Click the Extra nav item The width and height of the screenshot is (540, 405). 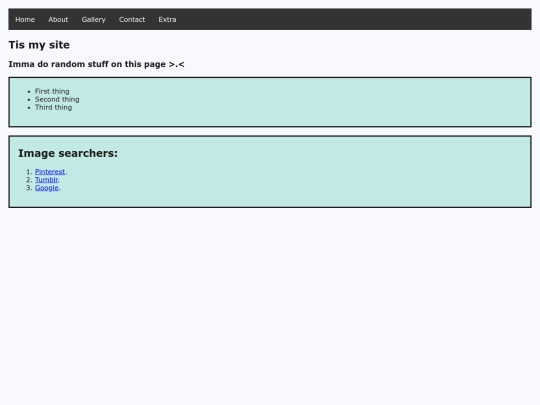click(x=167, y=20)
